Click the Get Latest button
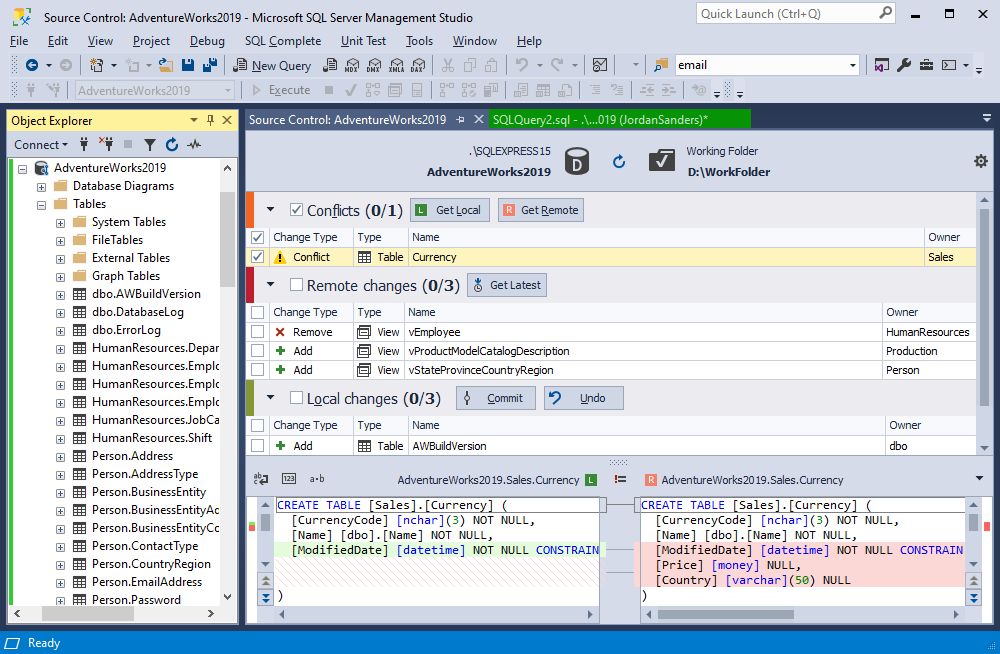The width and height of the screenshot is (1000, 654). [x=507, y=285]
